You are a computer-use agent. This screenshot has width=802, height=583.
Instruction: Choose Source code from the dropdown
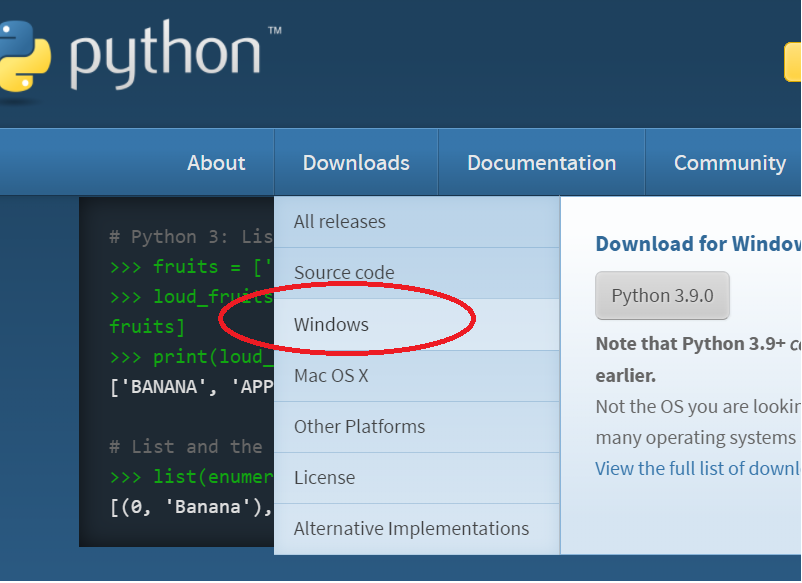(344, 273)
